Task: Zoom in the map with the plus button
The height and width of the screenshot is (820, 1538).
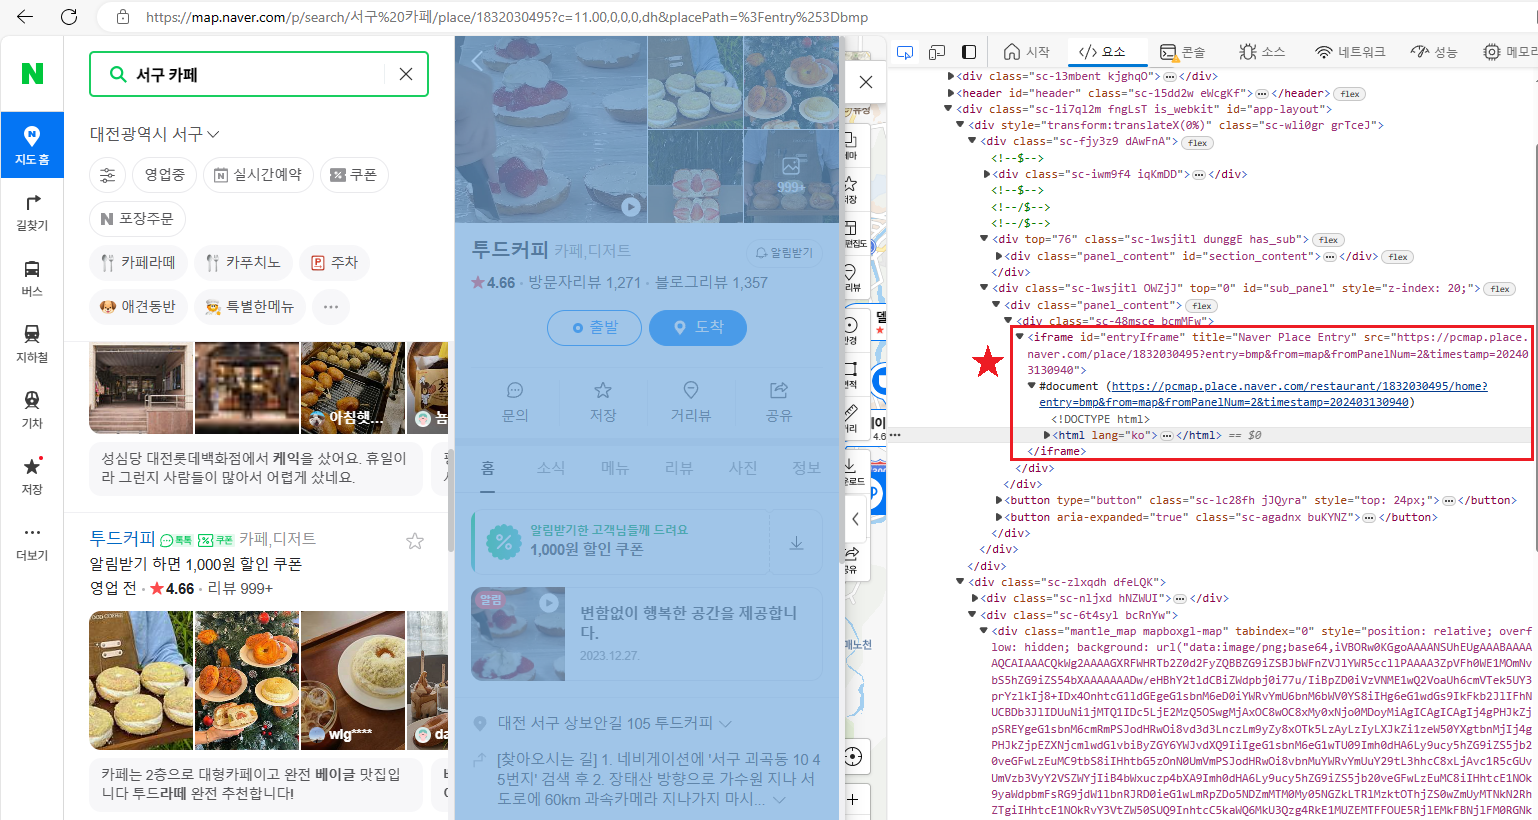Action: [853, 799]
